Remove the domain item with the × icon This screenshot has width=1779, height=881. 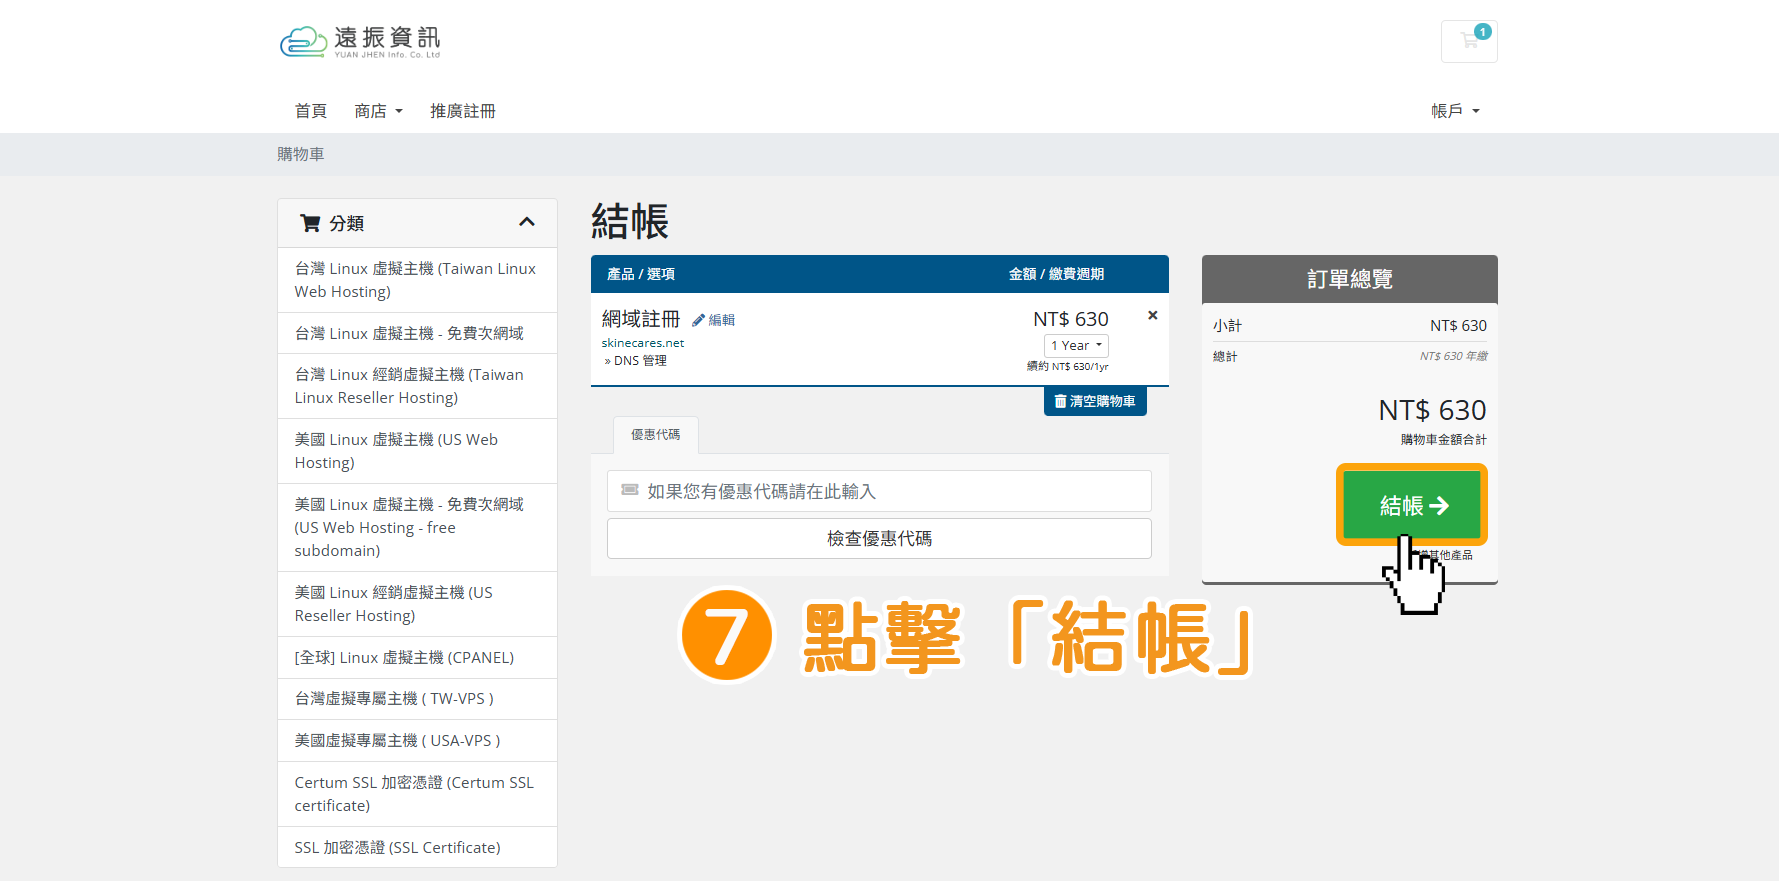click(1152, 315)
